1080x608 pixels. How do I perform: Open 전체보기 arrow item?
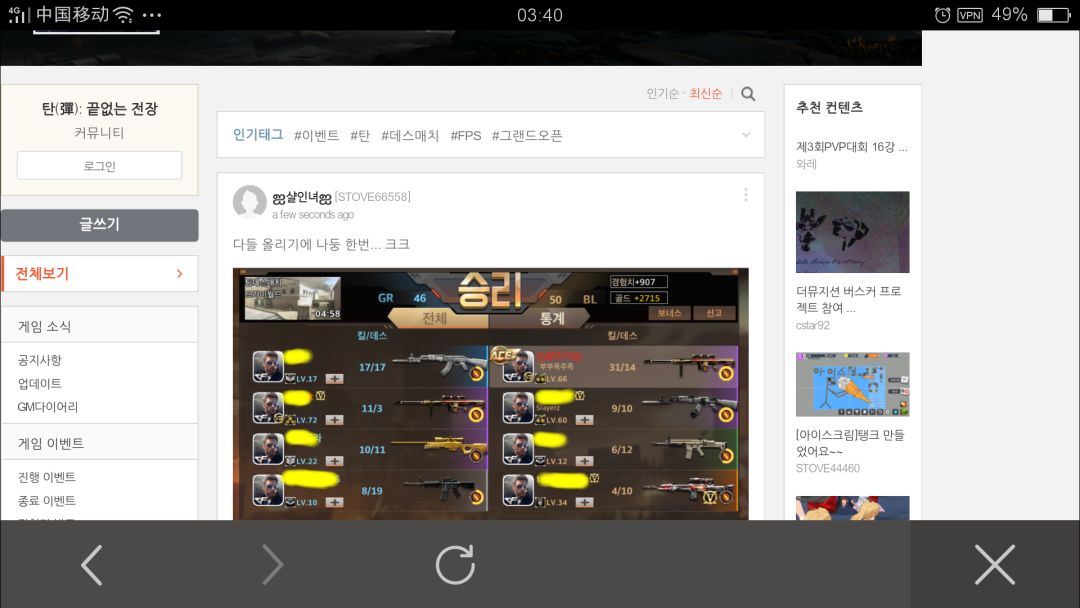pyautogui.click(x=100, y=273)
